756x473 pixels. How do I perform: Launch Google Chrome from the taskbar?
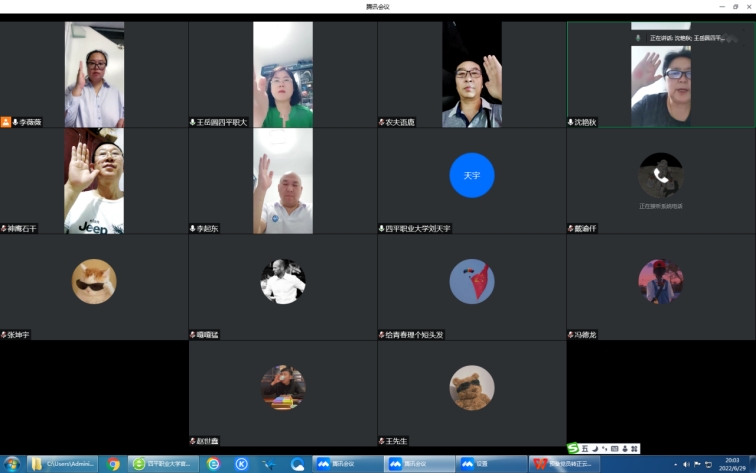pyautogui.click(x=113, y=464)
